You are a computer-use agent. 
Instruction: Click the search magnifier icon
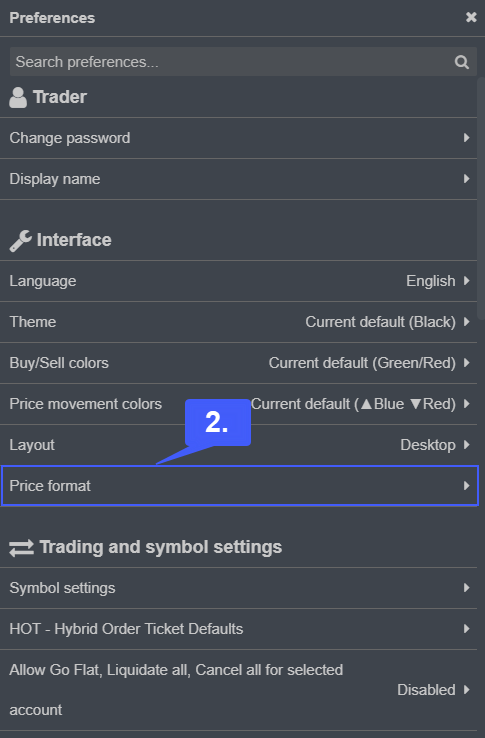click(461, 62)
